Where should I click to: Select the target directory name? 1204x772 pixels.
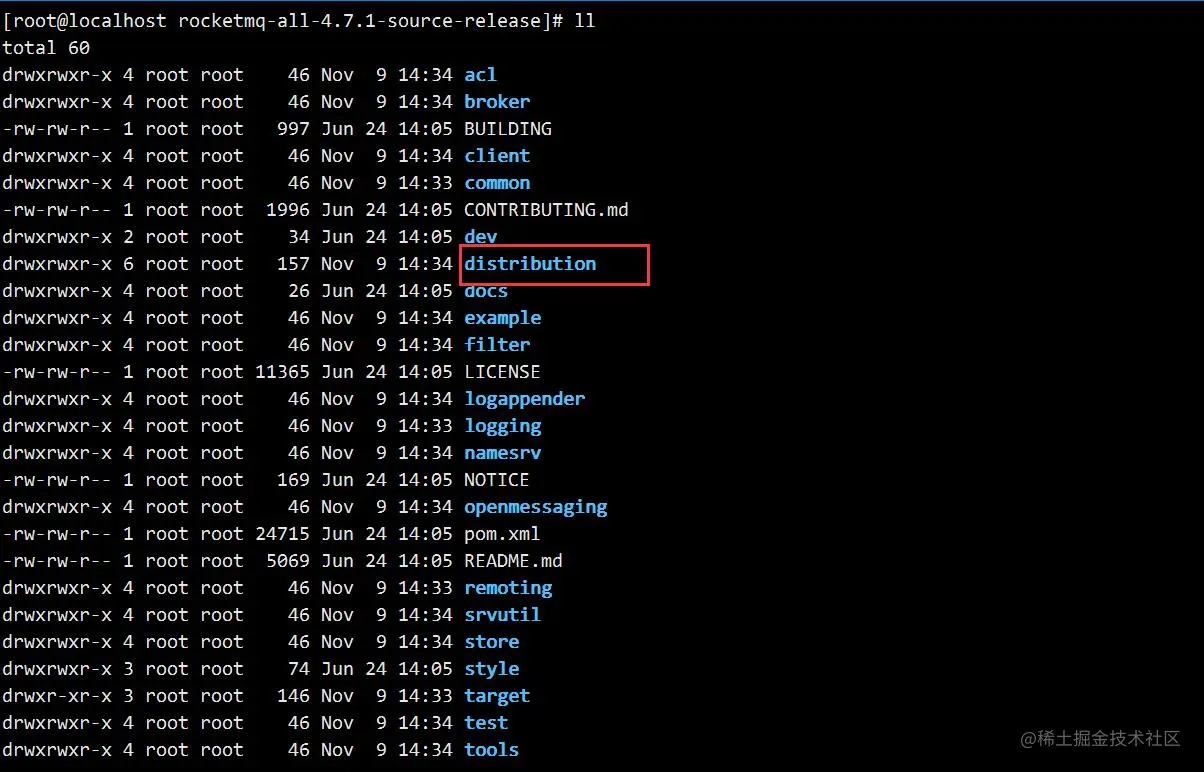497,696
